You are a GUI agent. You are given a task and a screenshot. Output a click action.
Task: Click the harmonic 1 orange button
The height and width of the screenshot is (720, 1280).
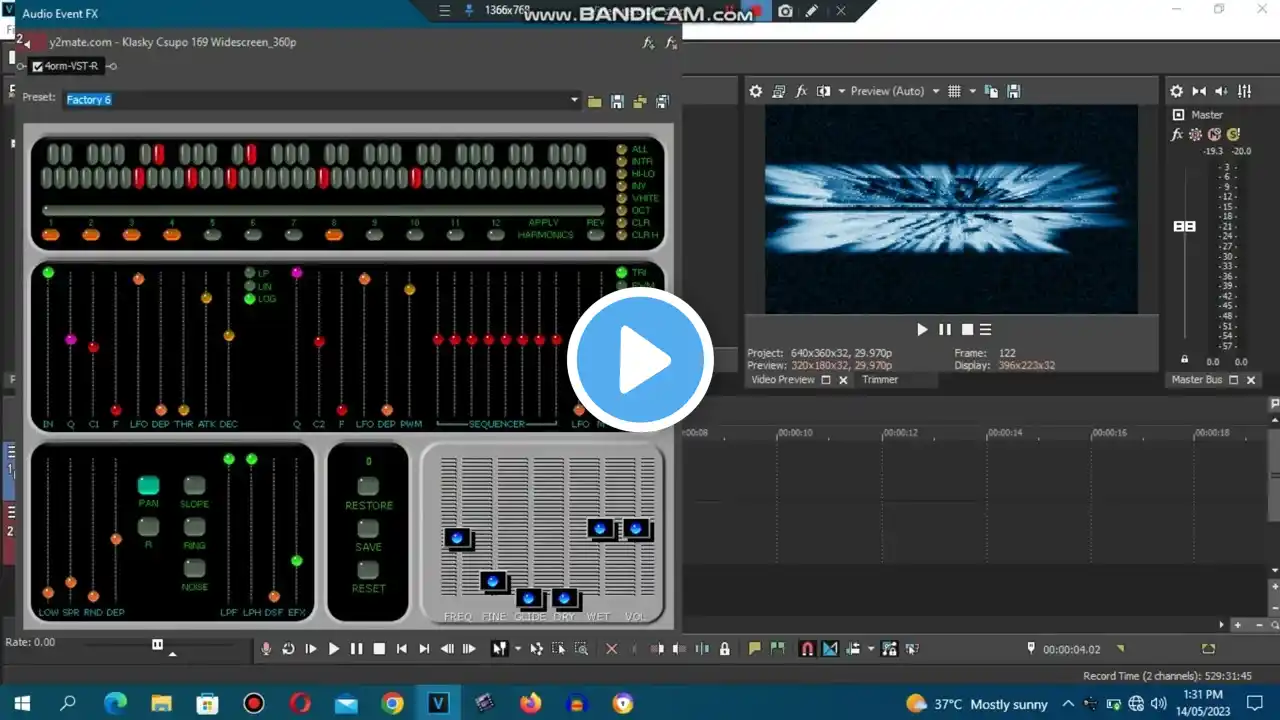click(x=51, y=235)
